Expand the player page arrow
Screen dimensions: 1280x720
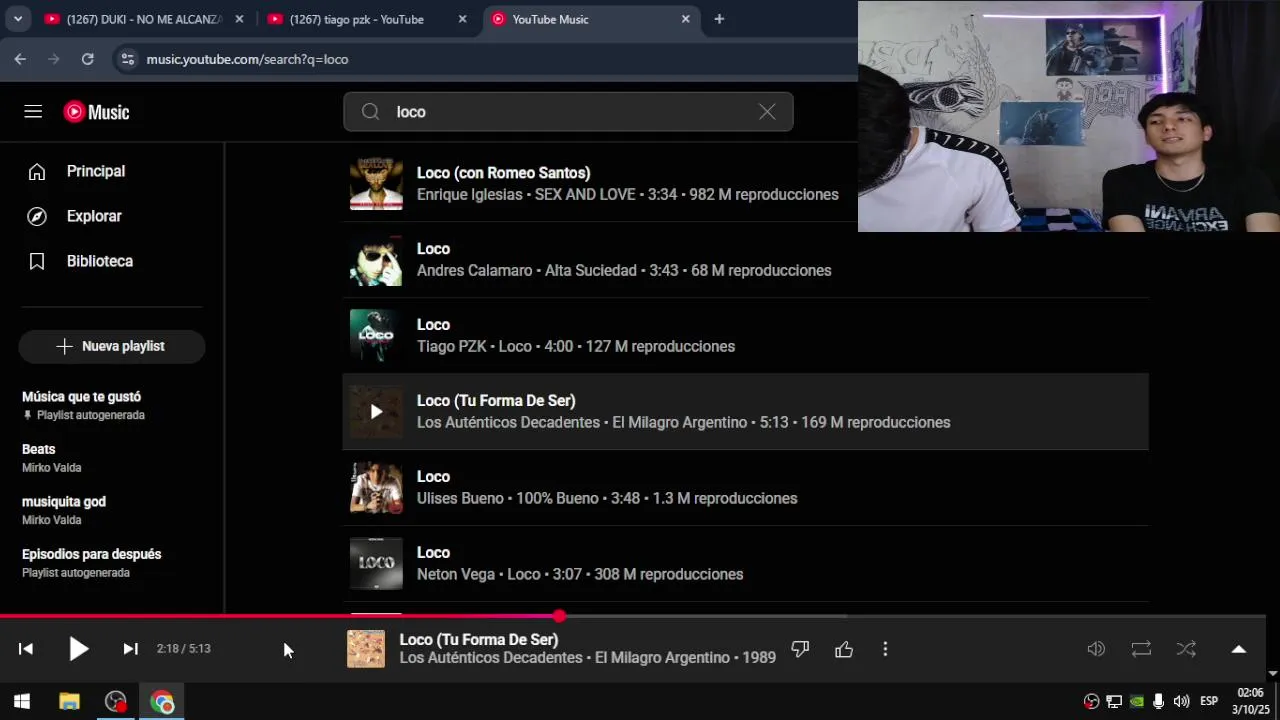click(1239, 649)
